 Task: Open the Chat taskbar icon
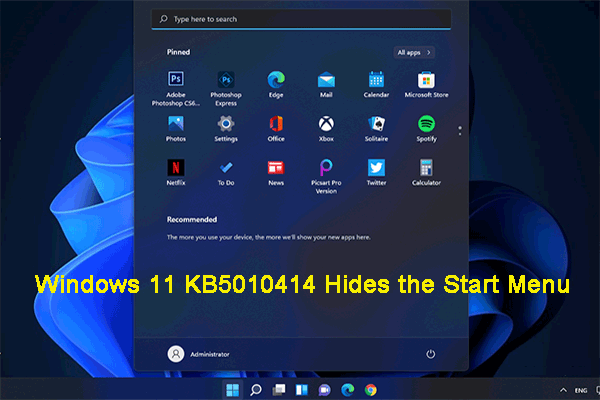tap(324, 390)
